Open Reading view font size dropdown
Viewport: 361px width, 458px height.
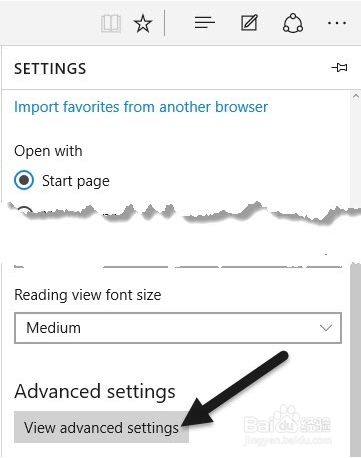pos(178,328)
